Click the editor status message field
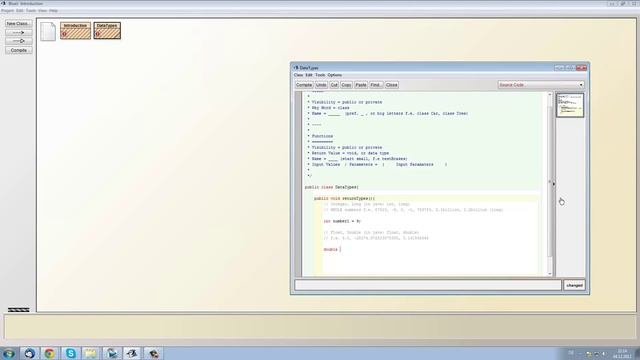Image resolution: width=640 pixels, height=360 pixels. pyautogui.click(x=428, y=285)
